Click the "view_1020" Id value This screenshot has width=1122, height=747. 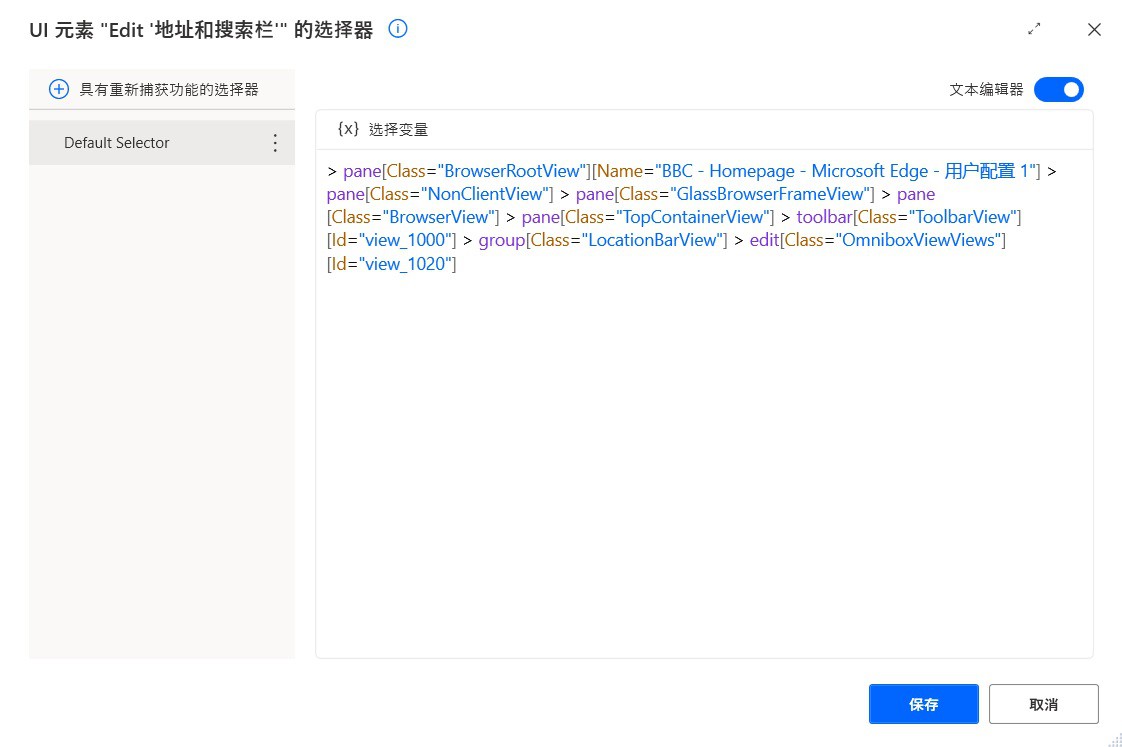click(x=405, y=264)
